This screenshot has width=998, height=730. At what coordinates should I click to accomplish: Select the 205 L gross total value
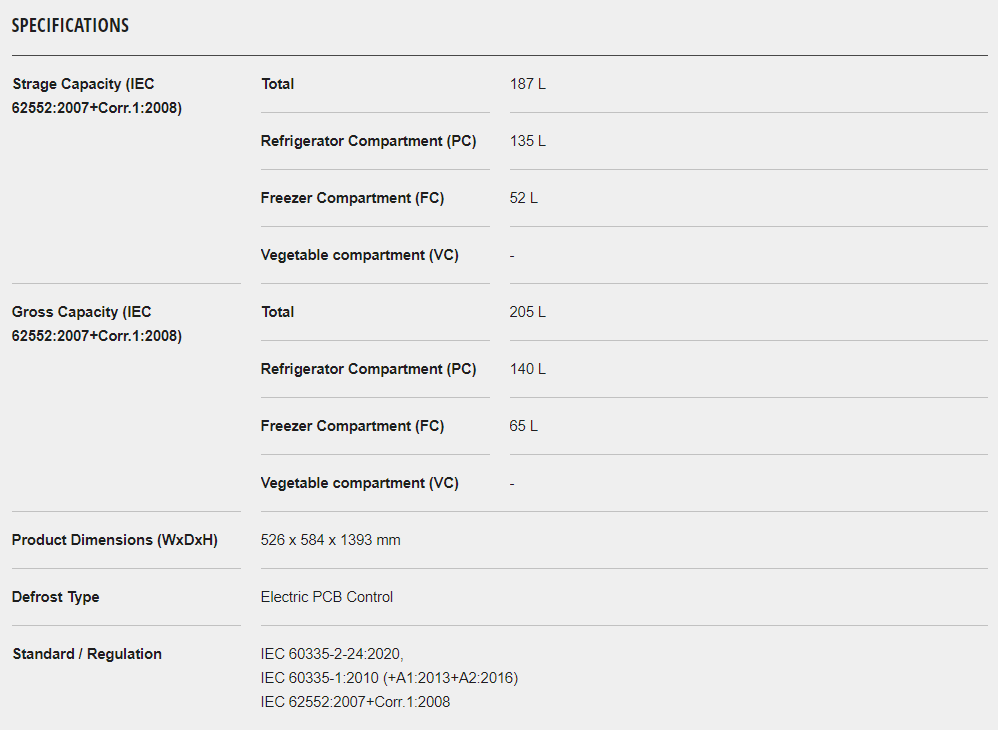click(527, 312)
